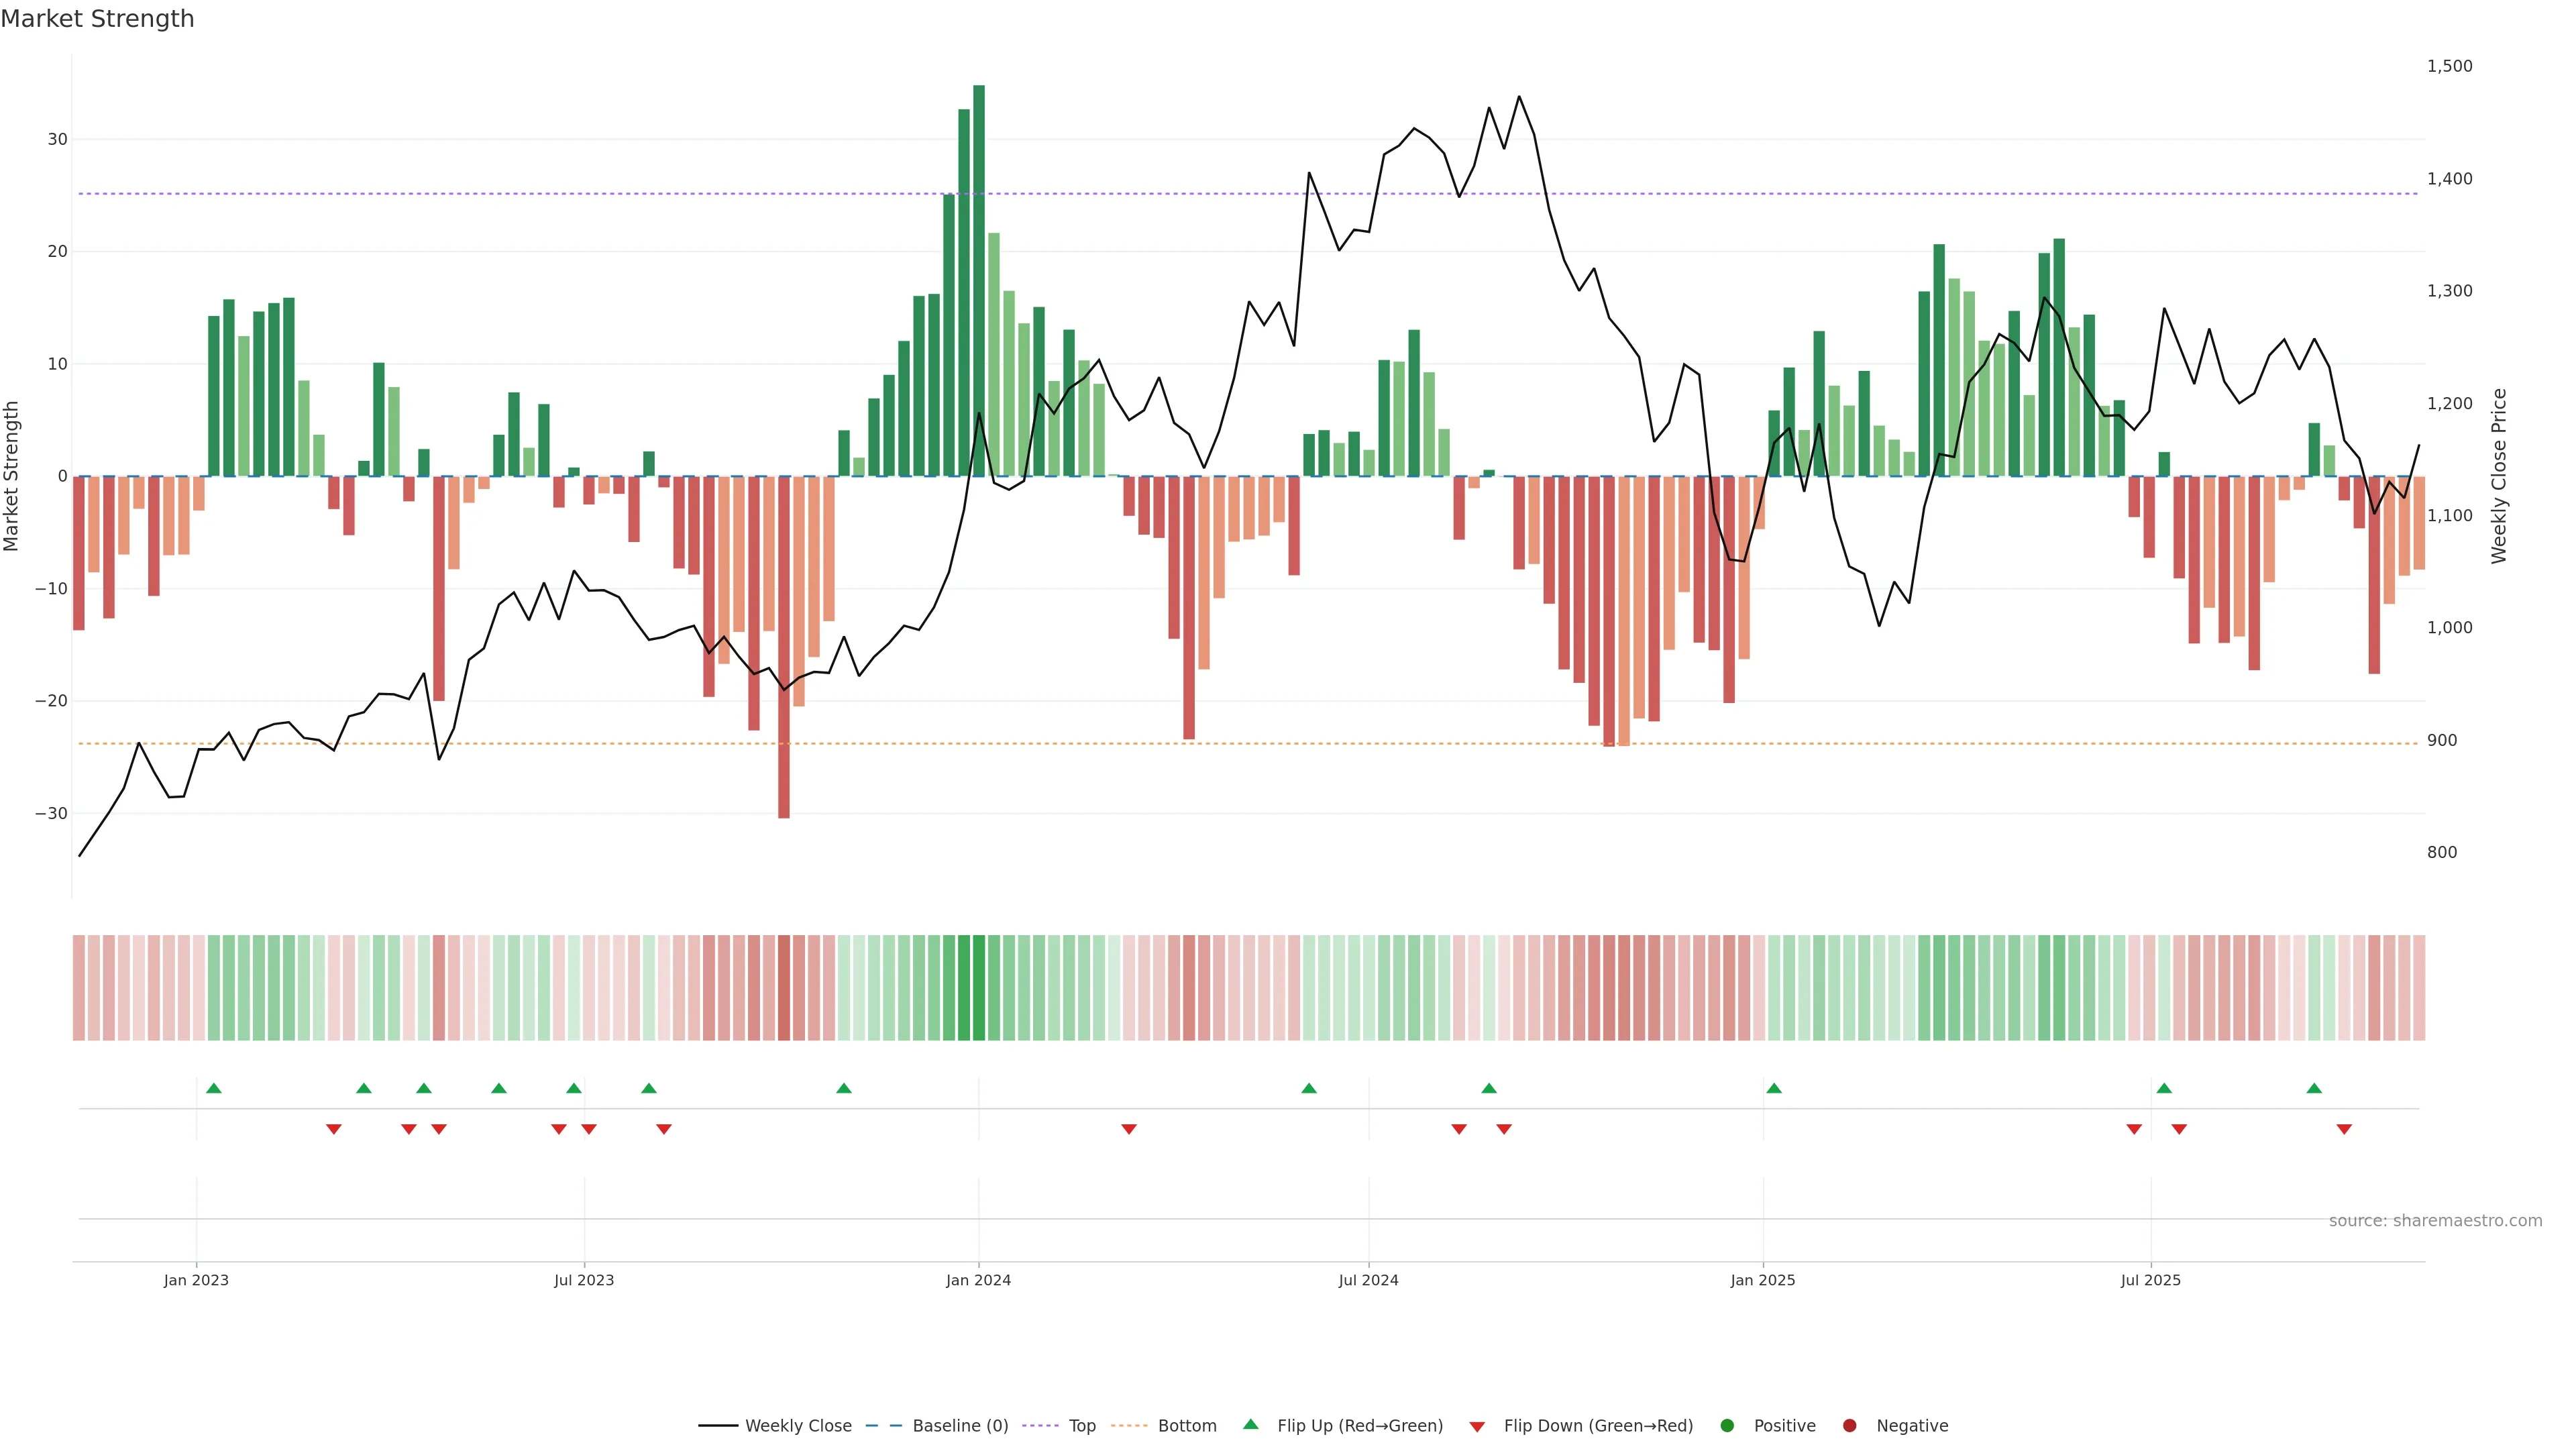Click the dark red Negative circle legend icon
2576x1449 pixels.
pyautogui.click(x=1849, y=1425)
